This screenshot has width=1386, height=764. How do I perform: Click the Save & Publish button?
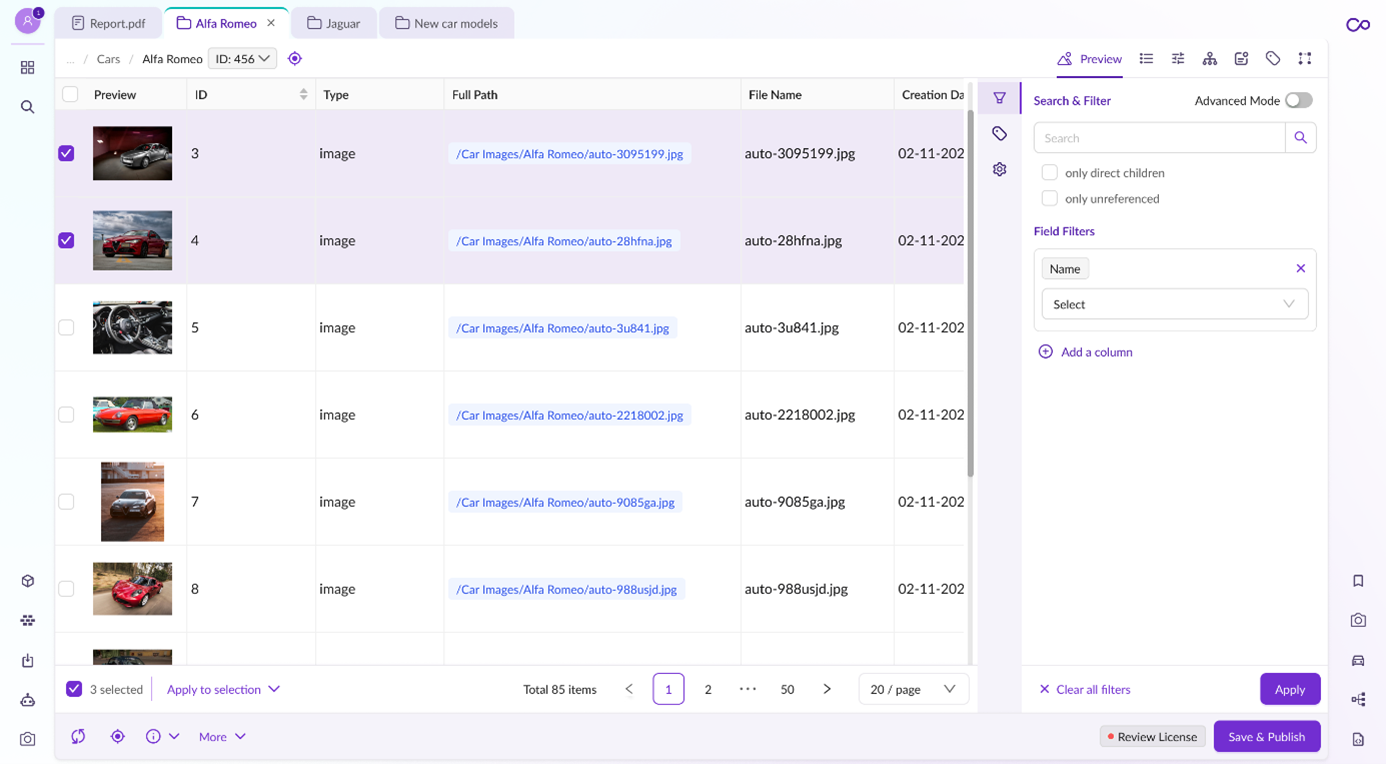(1267, 736)
